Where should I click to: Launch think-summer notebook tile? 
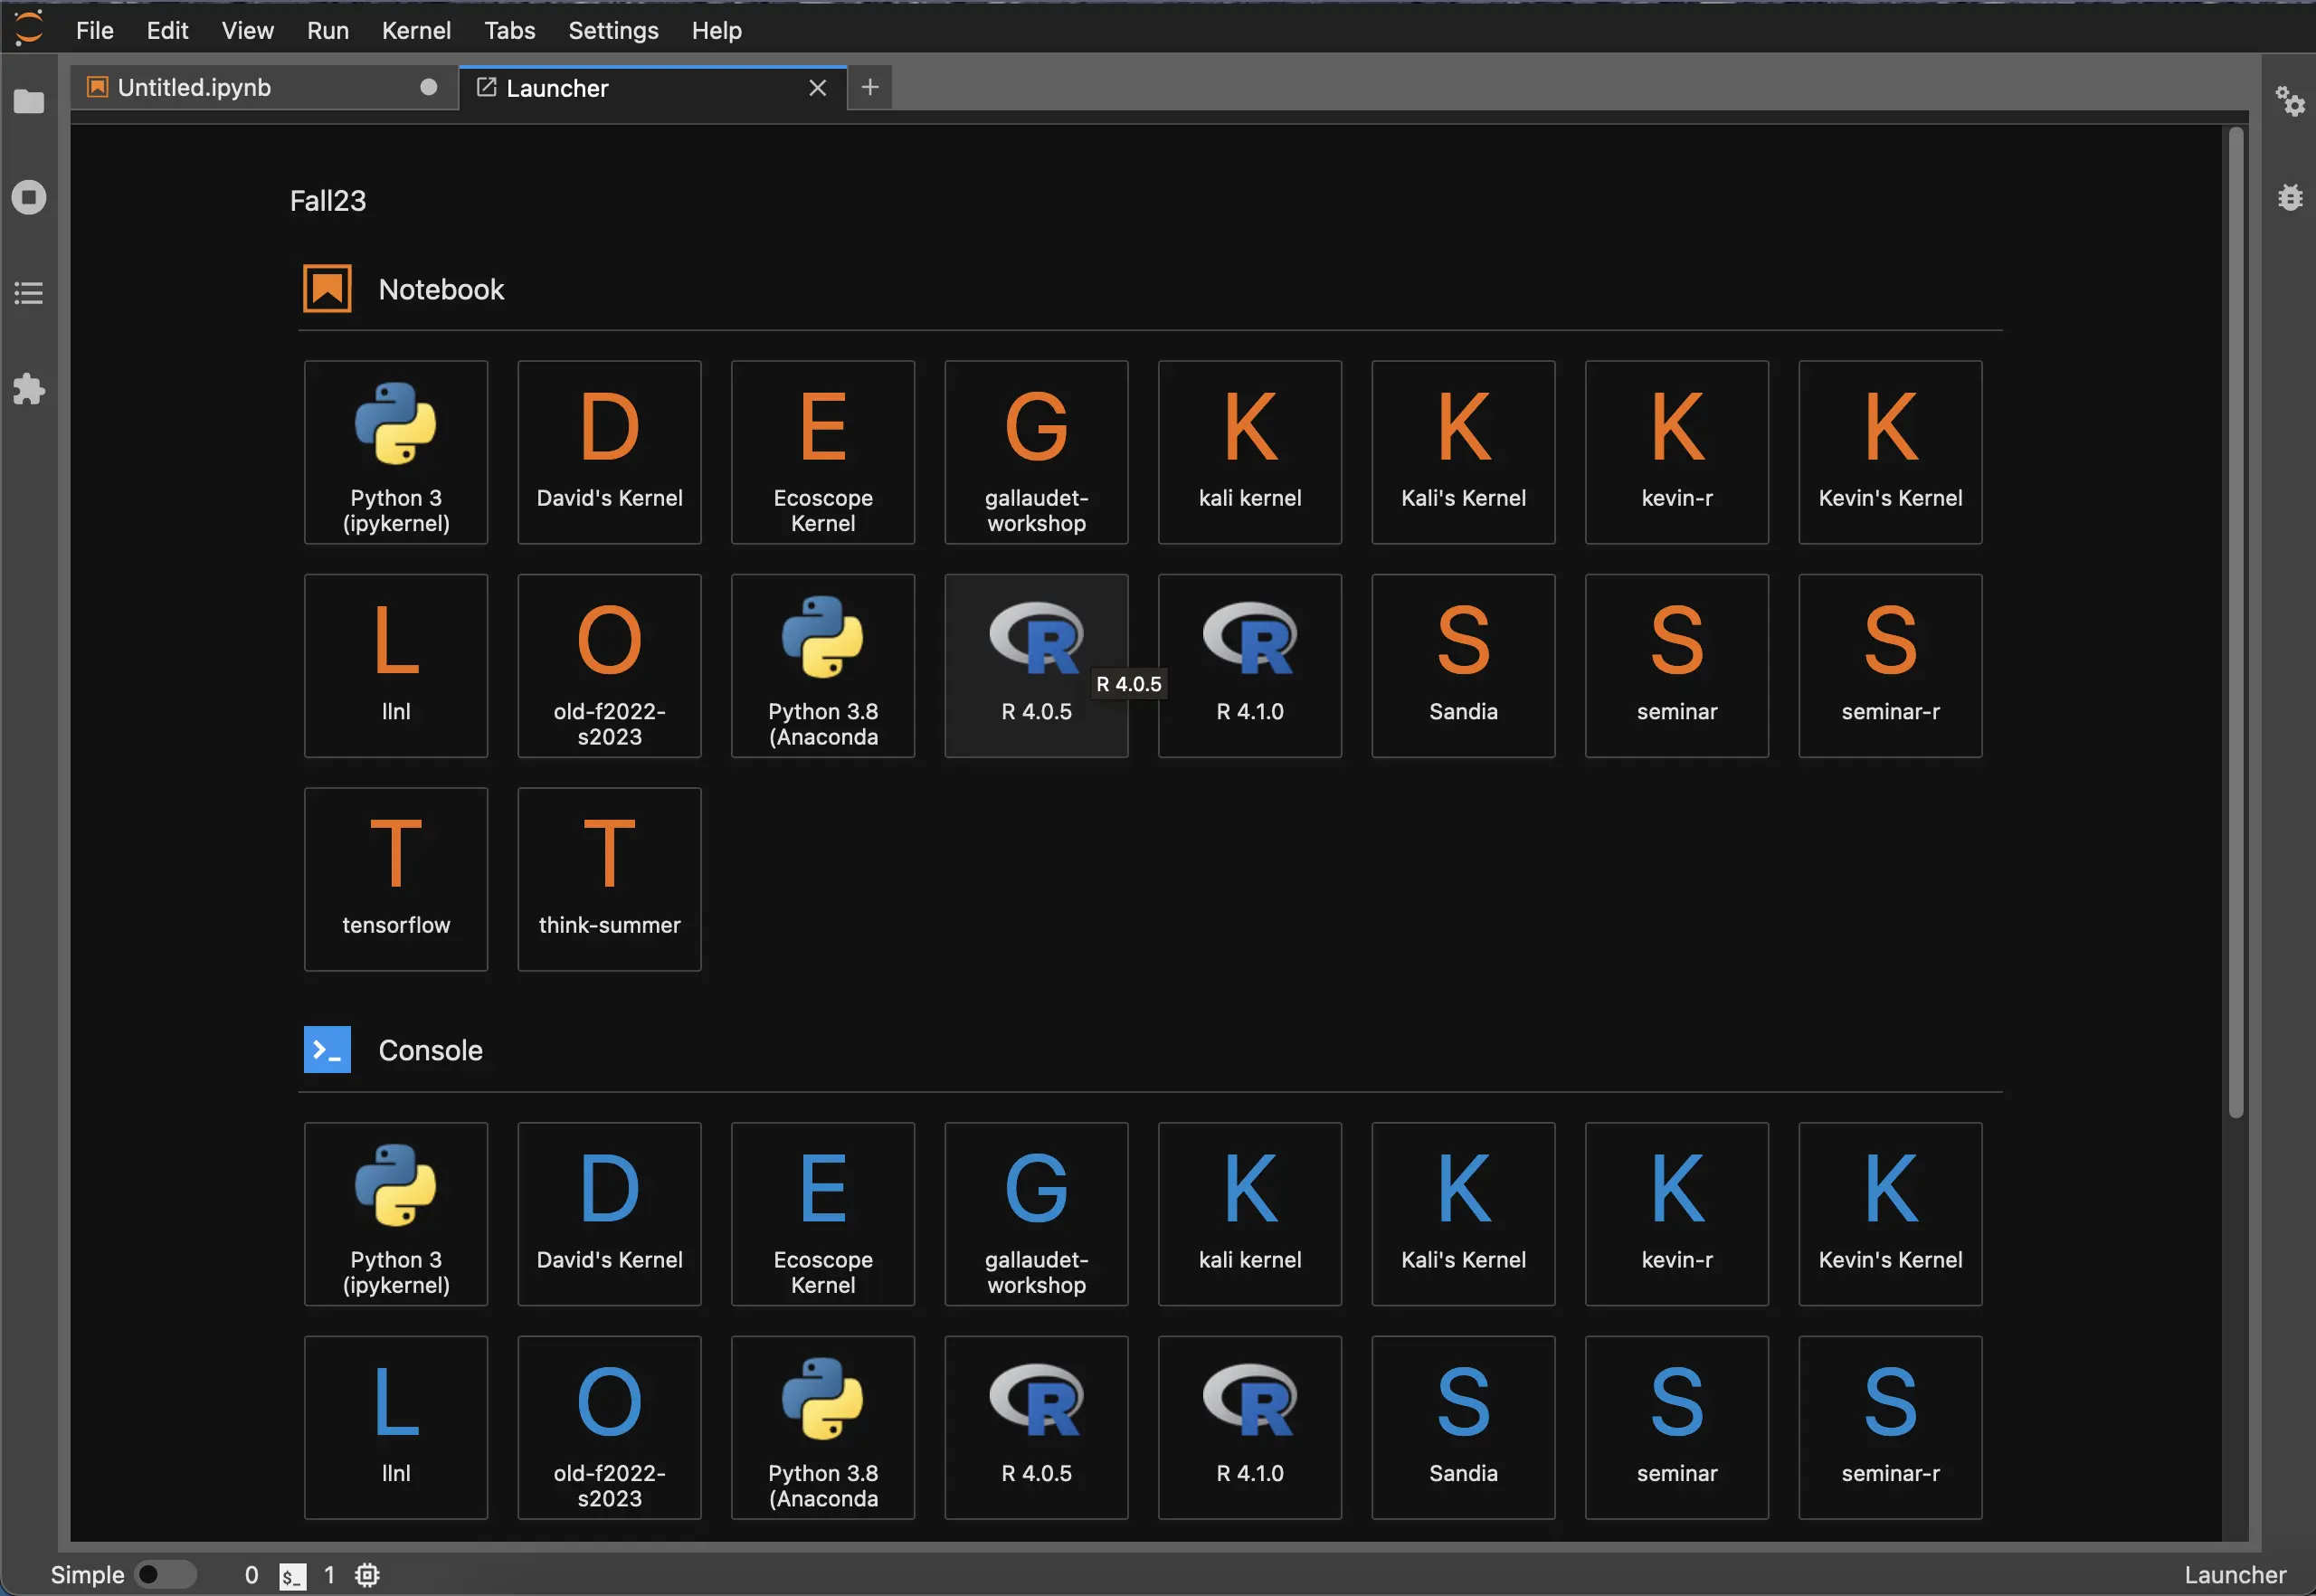pos(609,879)
